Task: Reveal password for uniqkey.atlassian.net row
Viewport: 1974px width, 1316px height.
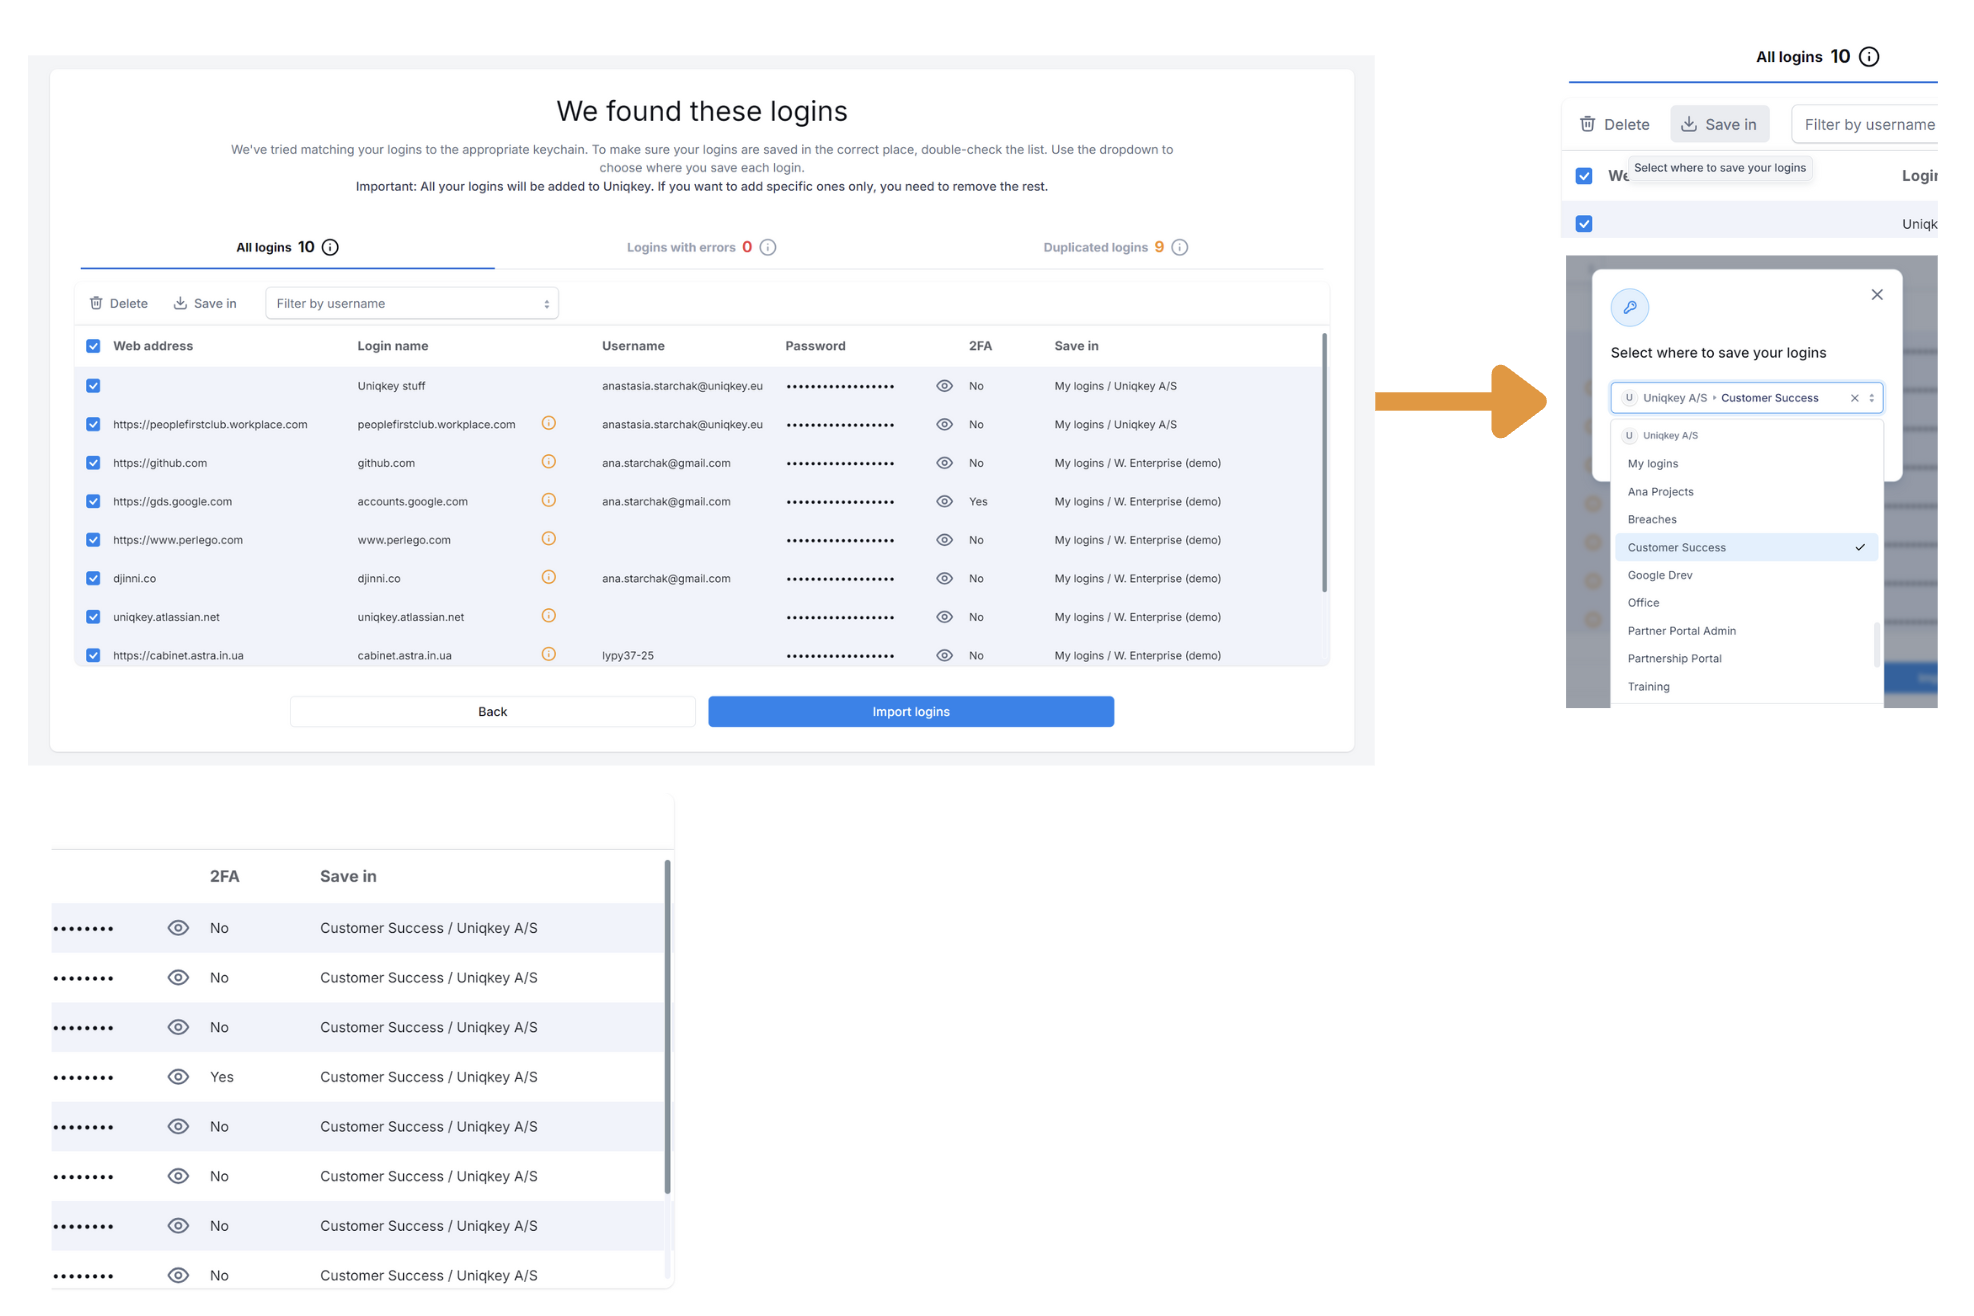Action: (944, 617)
